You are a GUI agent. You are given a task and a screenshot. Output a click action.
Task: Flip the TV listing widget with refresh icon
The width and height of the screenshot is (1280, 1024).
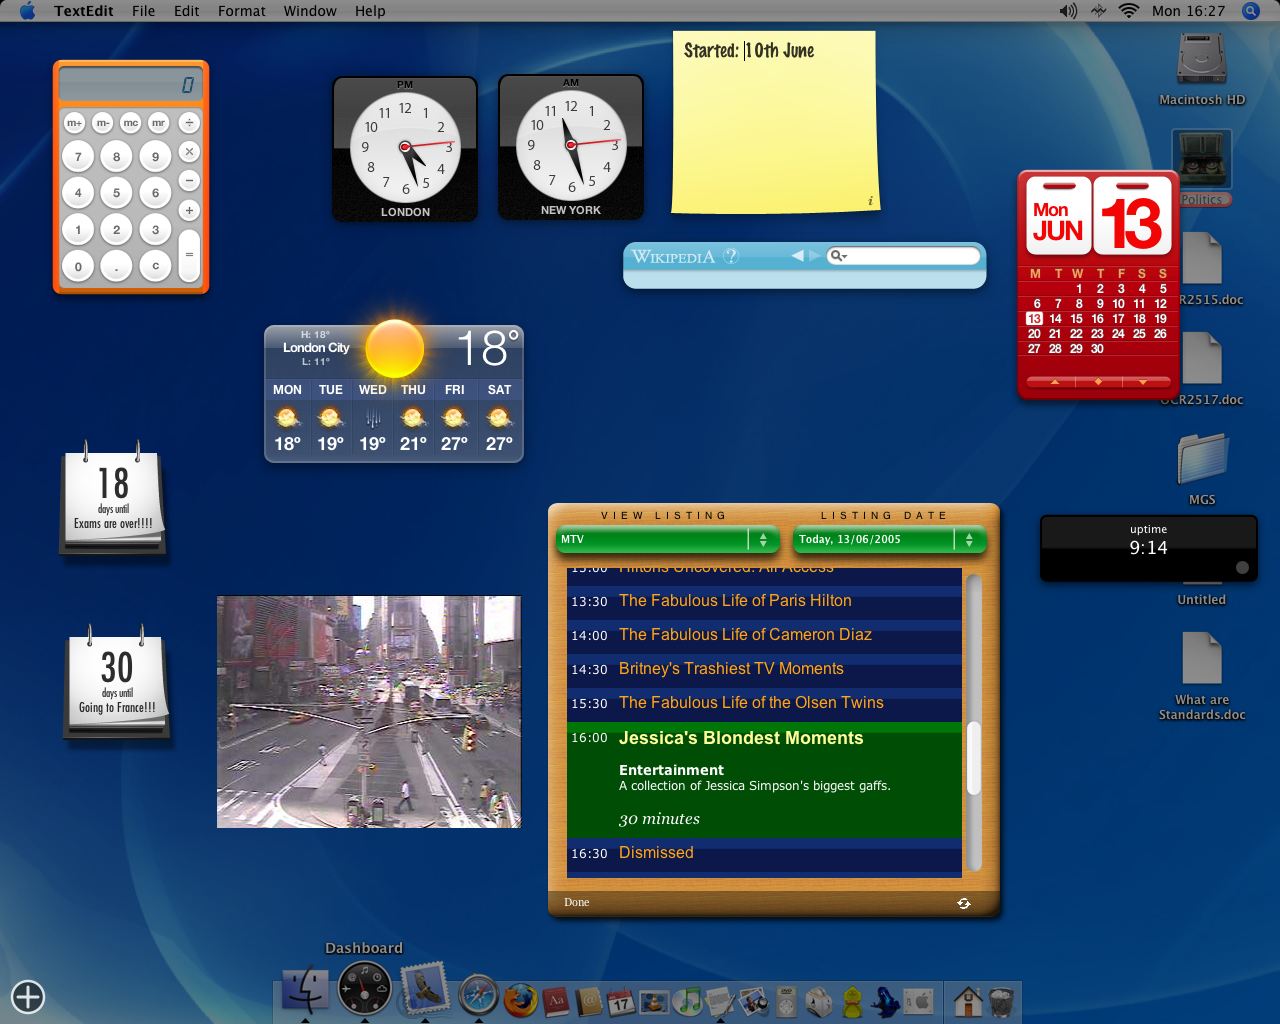(963, 903)
